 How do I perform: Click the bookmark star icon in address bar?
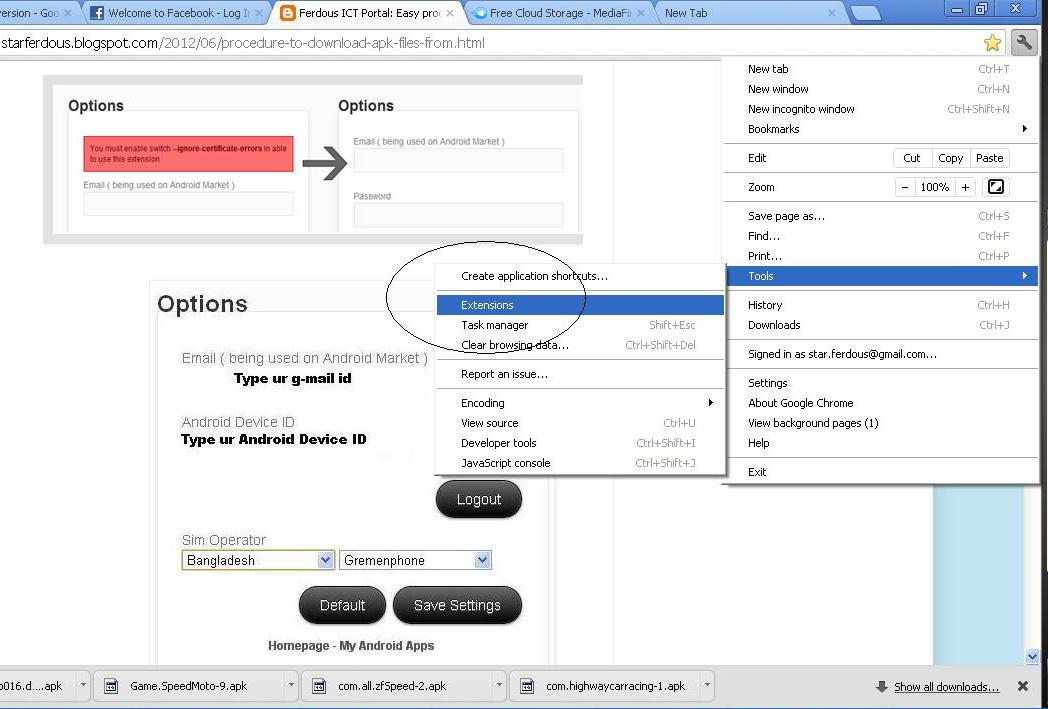[x=993, y=43]
